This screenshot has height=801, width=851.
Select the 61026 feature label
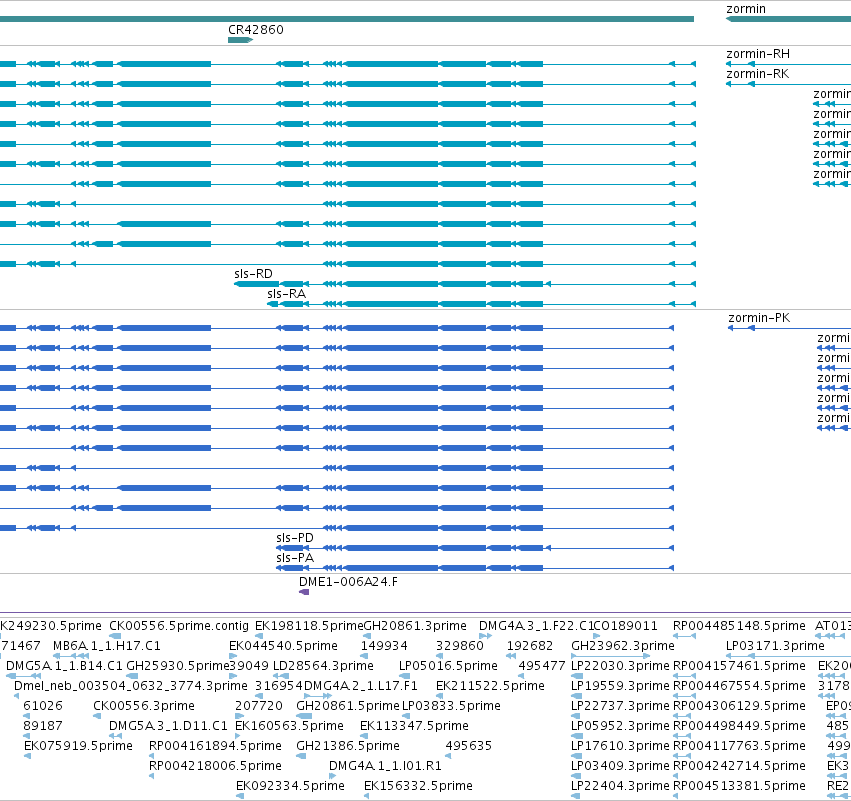click(x=43, y=706)
